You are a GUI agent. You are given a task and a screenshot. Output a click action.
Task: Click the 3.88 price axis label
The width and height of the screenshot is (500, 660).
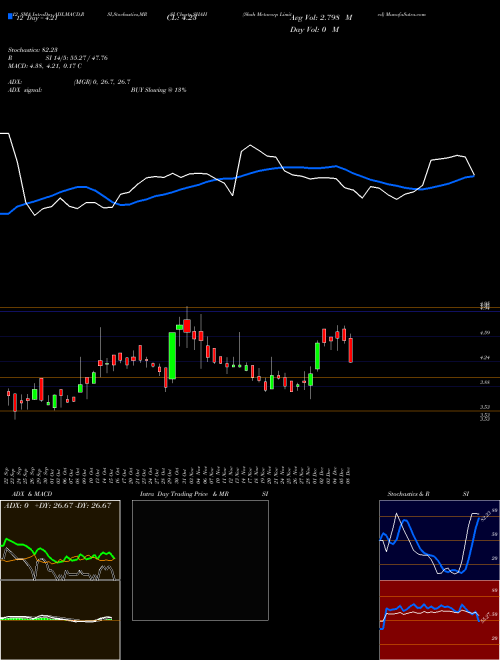485,383
